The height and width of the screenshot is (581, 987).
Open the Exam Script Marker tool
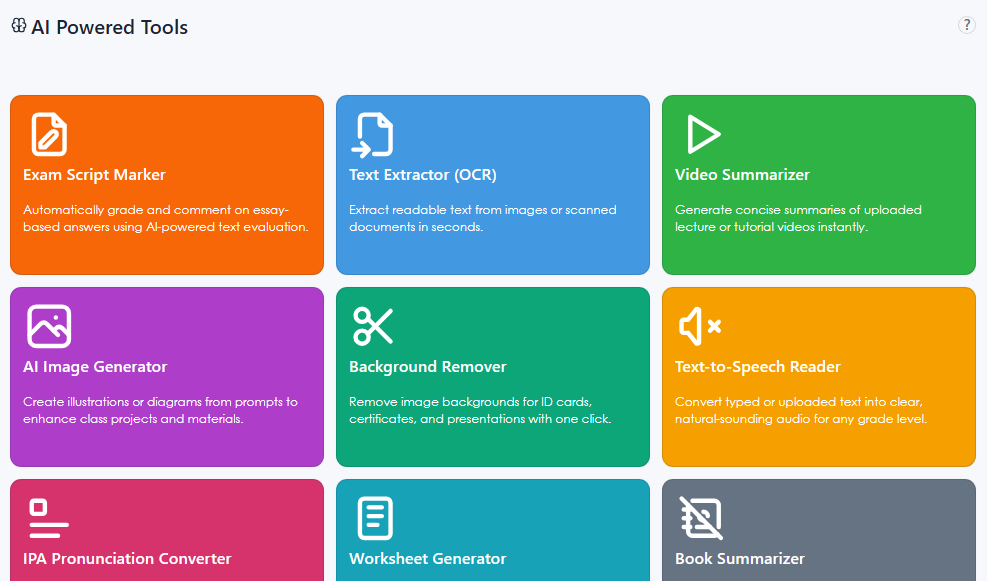point(166,185)
